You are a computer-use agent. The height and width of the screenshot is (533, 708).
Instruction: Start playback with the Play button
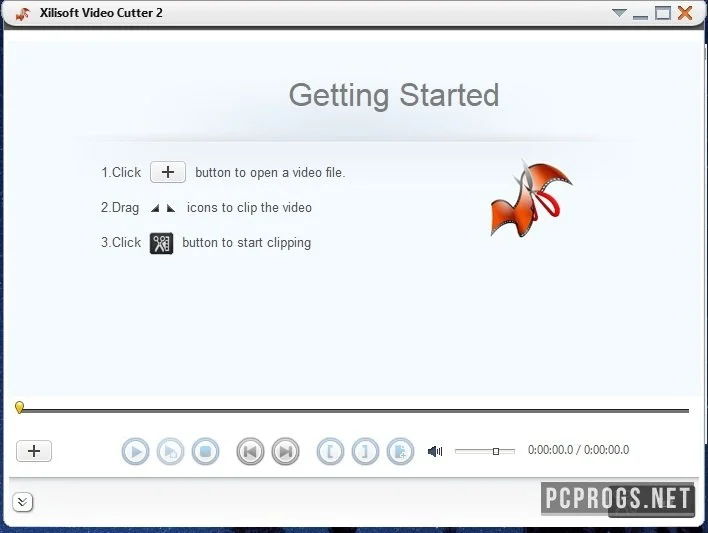point(135,451)
